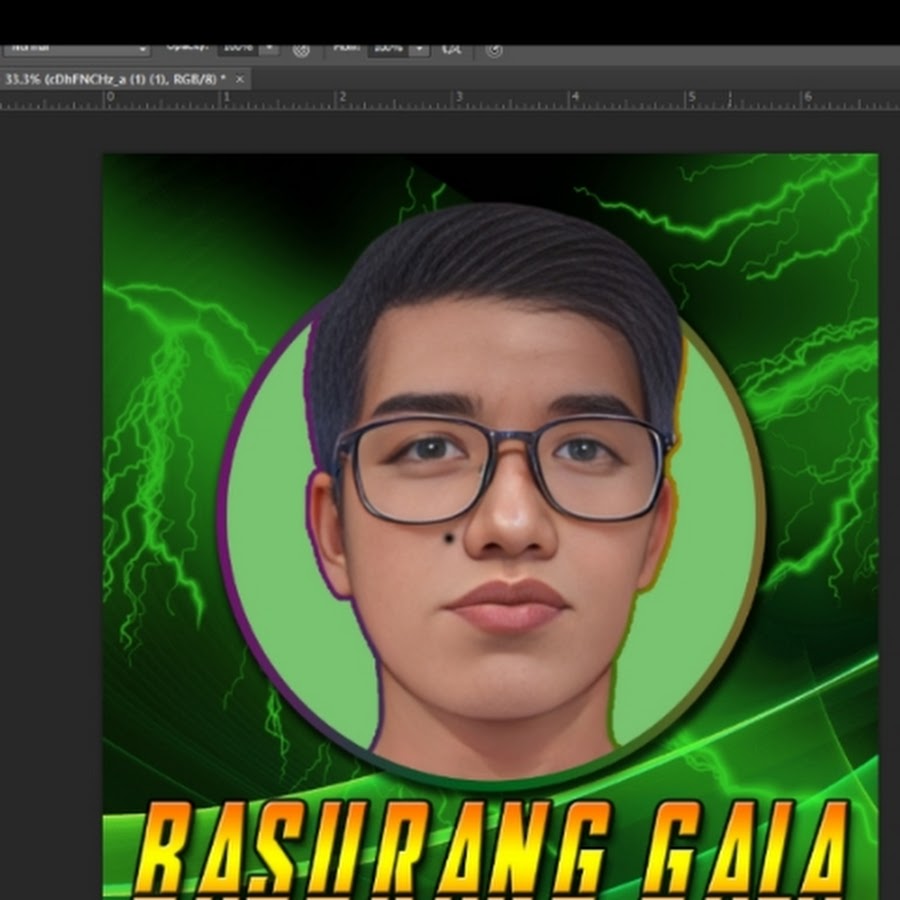Open the Normal blend mode dropdown
Viewport: 900px width, 900px height.
[x=76, y=49]
